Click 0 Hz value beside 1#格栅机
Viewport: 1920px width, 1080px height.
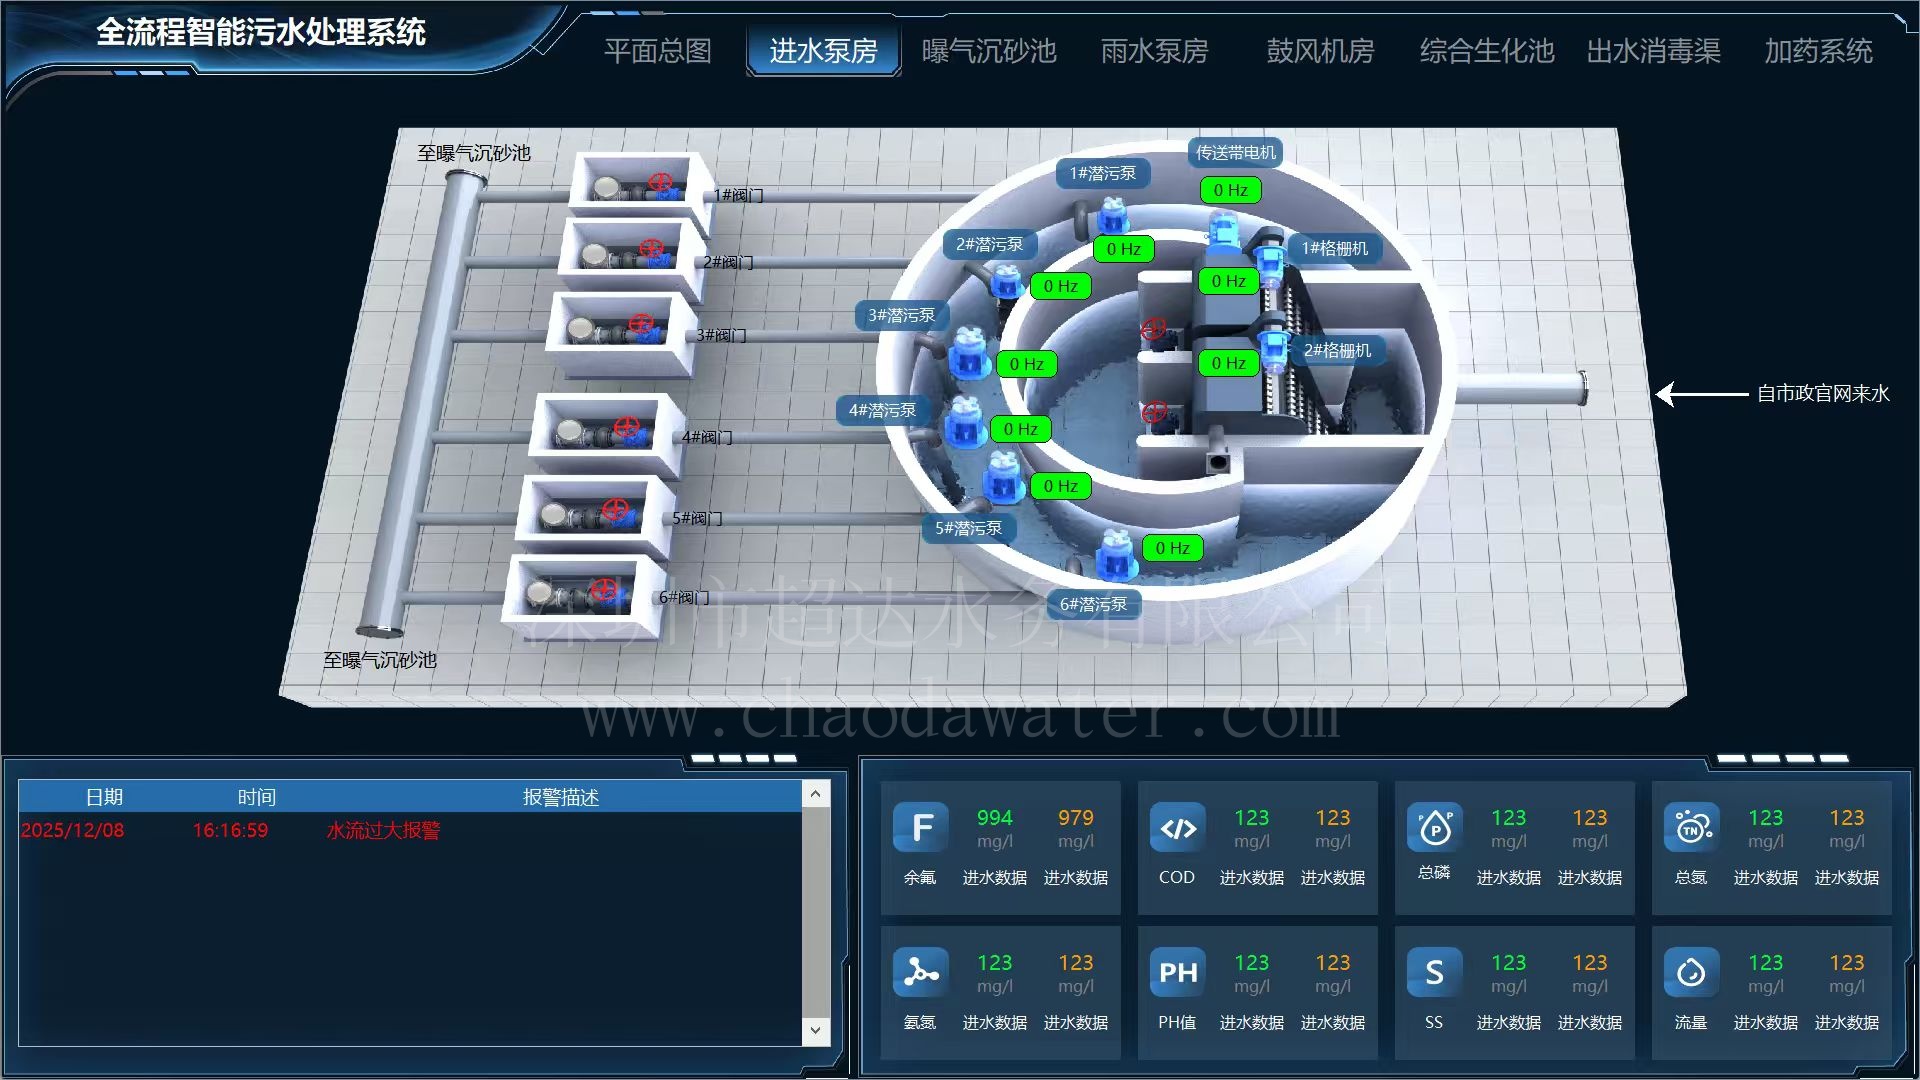pyautogui.click(x=1228, y=281)
